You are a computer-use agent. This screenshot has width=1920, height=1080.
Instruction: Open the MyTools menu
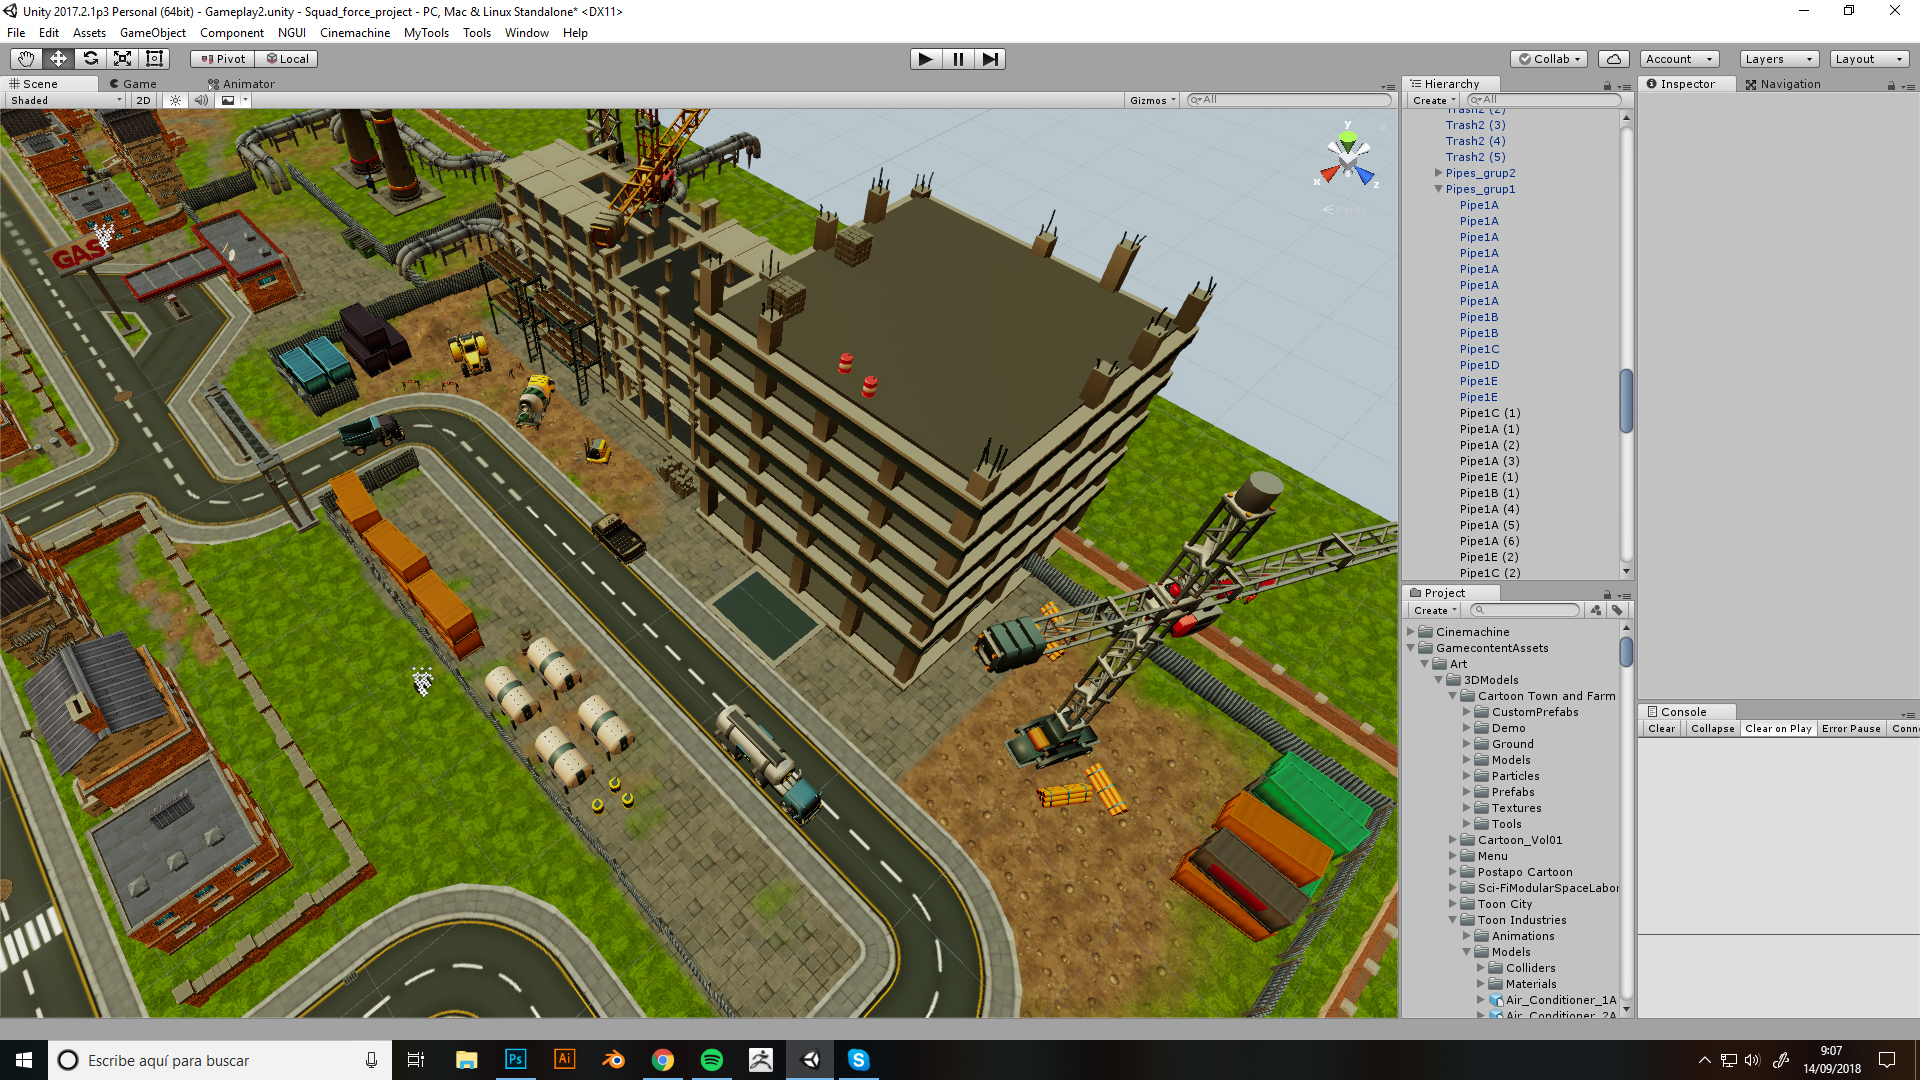click(426, 33)
